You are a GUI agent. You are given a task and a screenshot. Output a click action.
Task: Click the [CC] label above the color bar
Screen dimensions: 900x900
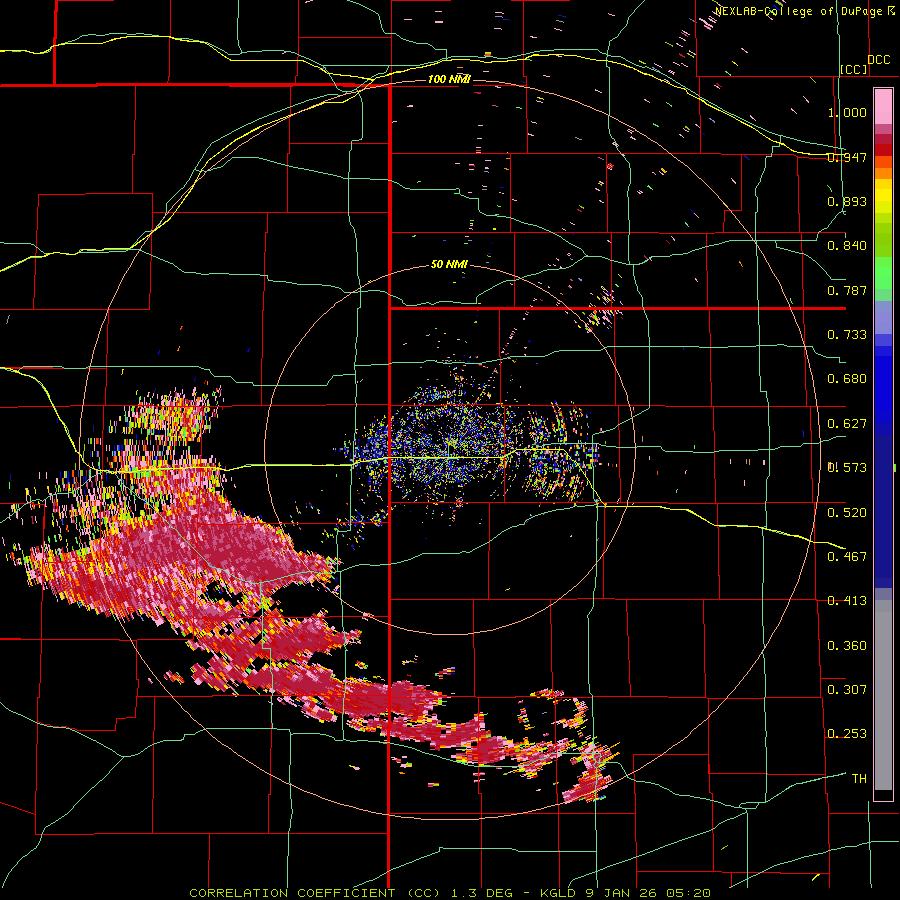point(854,69)
